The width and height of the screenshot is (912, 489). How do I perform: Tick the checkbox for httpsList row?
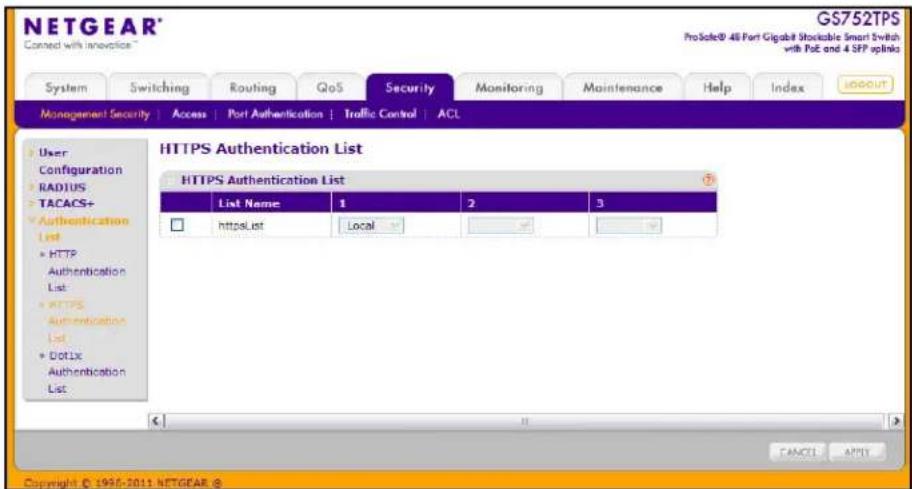pos(177,225)
